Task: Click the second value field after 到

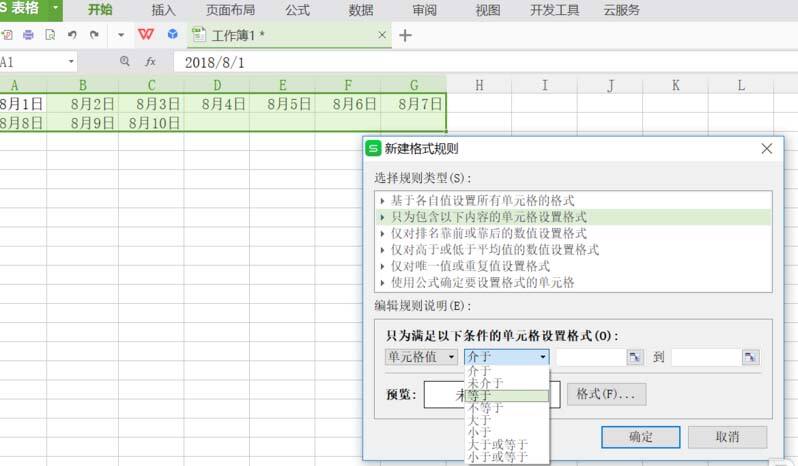Action: click(x=706, y=357)
